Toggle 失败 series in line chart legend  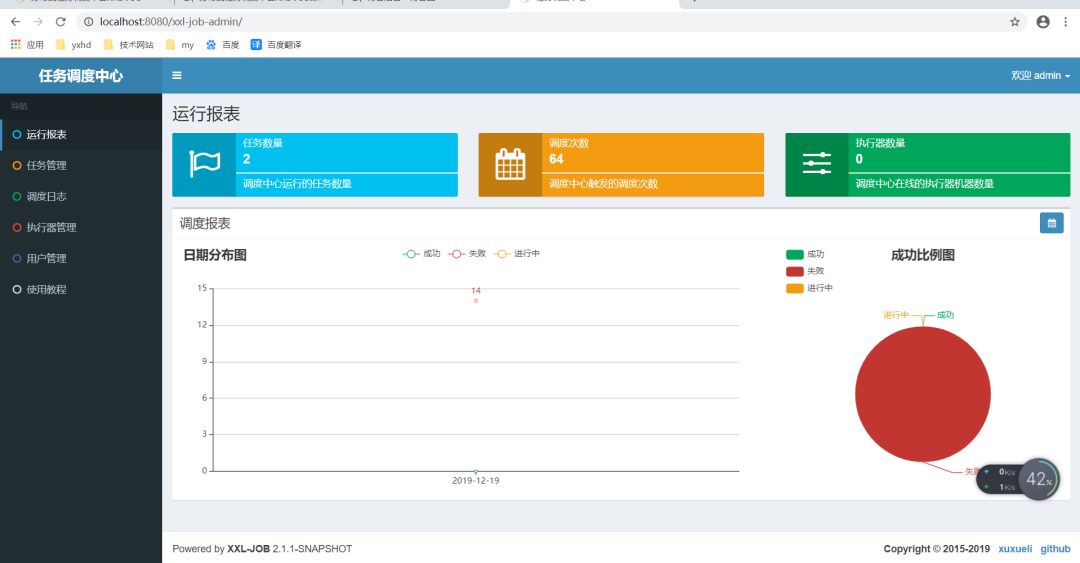[467, 254]
